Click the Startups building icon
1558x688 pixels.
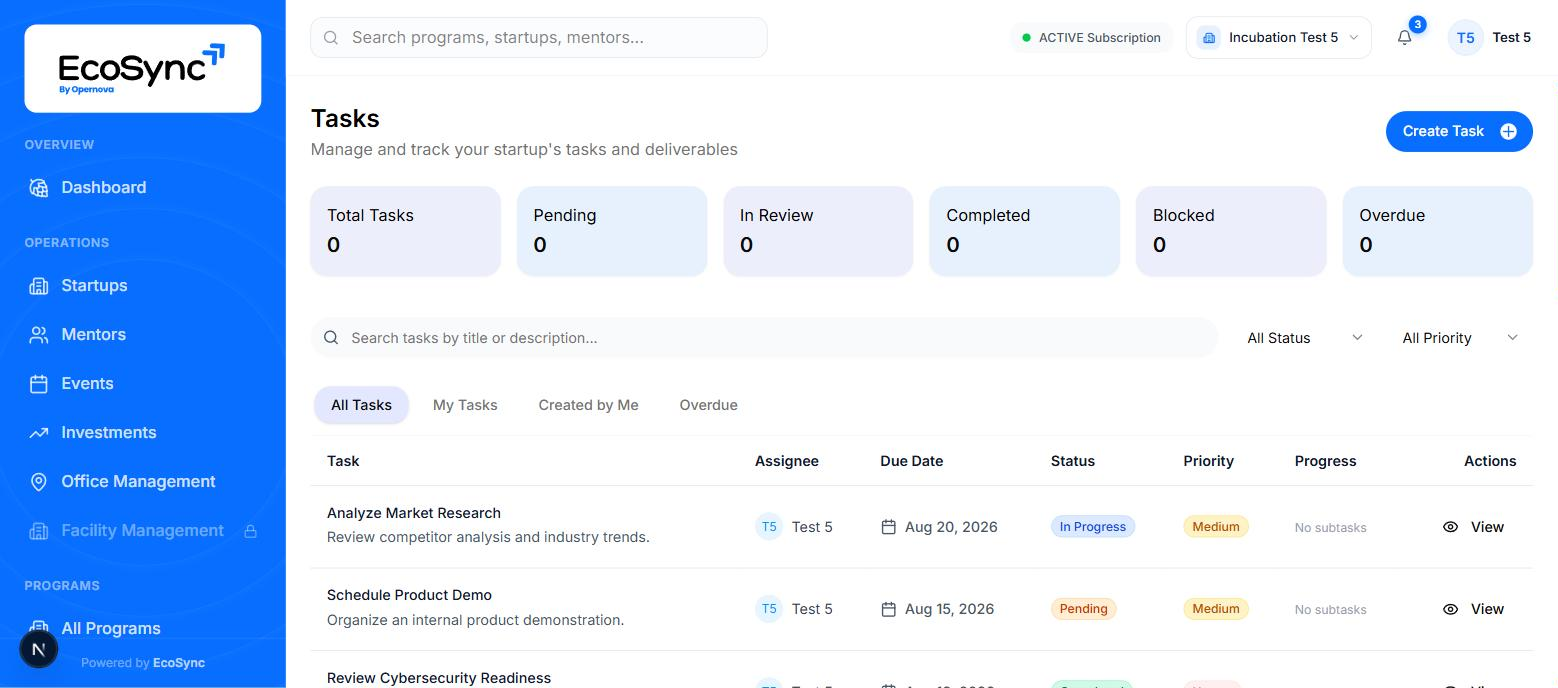click(39, 286)
